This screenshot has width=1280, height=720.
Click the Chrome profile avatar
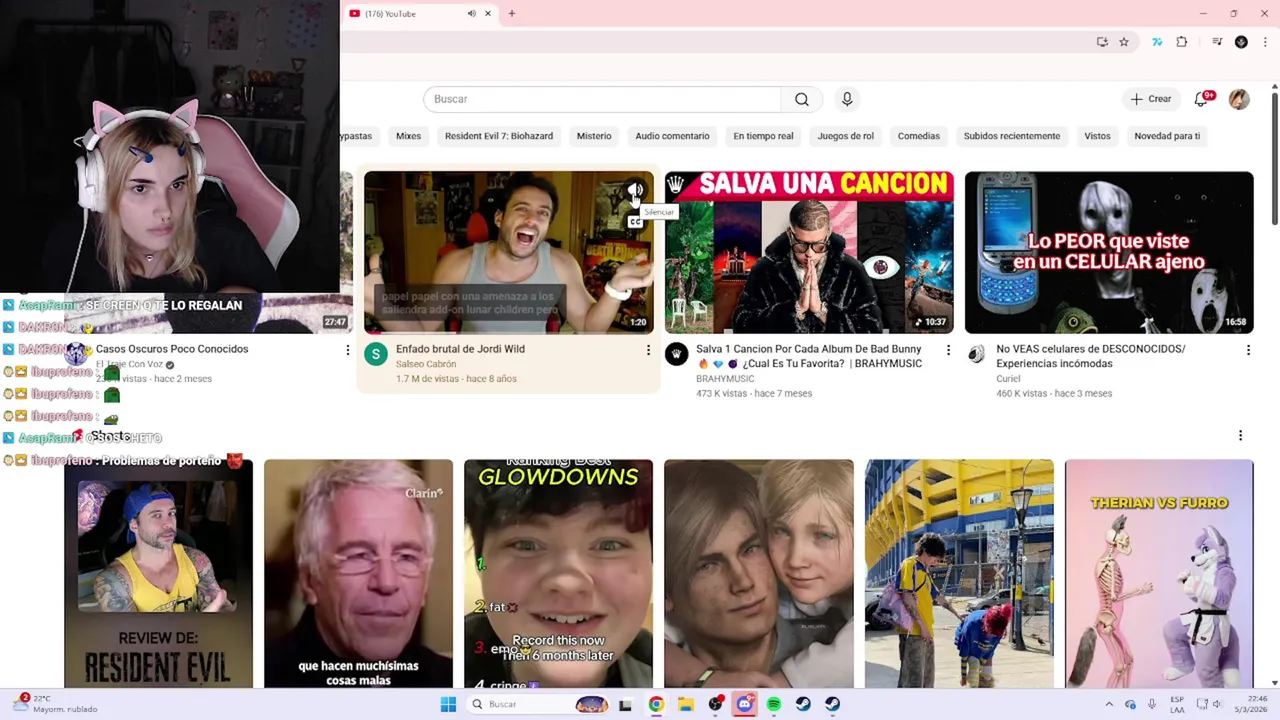point(1241,42)
